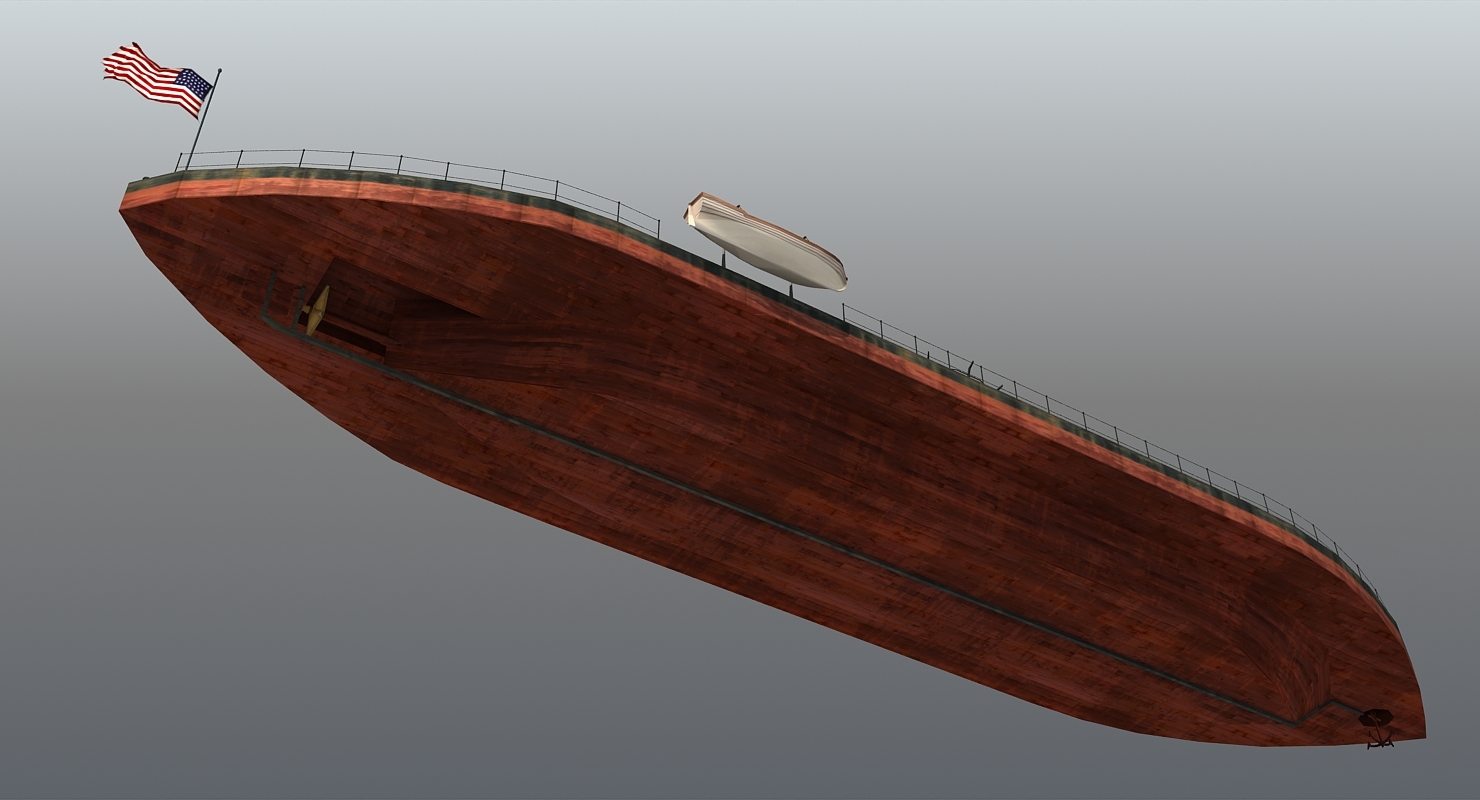Select the dark hawse plate around the anchor

[x=1376, y=718]
